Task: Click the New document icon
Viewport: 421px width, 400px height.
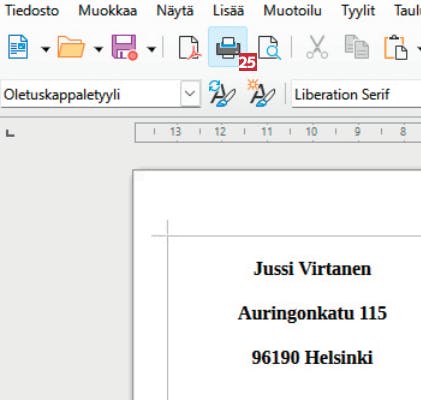Action: tap(18, 47)
